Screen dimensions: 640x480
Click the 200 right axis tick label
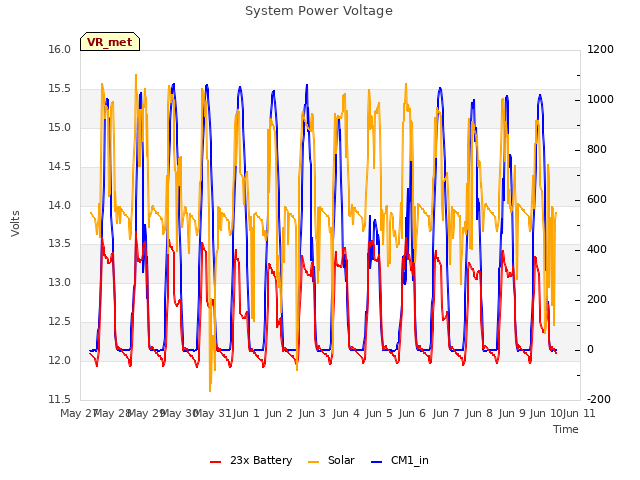coord(597,300)
